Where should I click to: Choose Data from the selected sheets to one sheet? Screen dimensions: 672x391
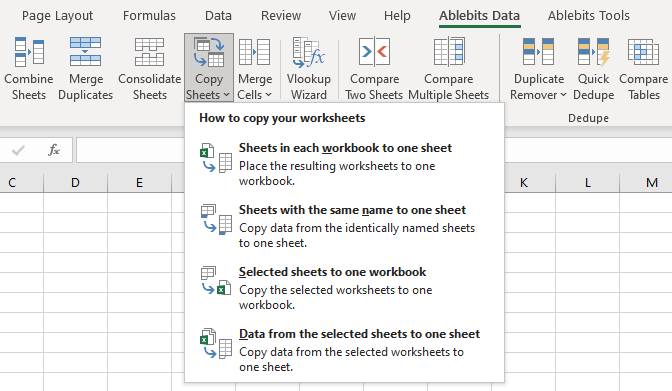pos(344,350)
